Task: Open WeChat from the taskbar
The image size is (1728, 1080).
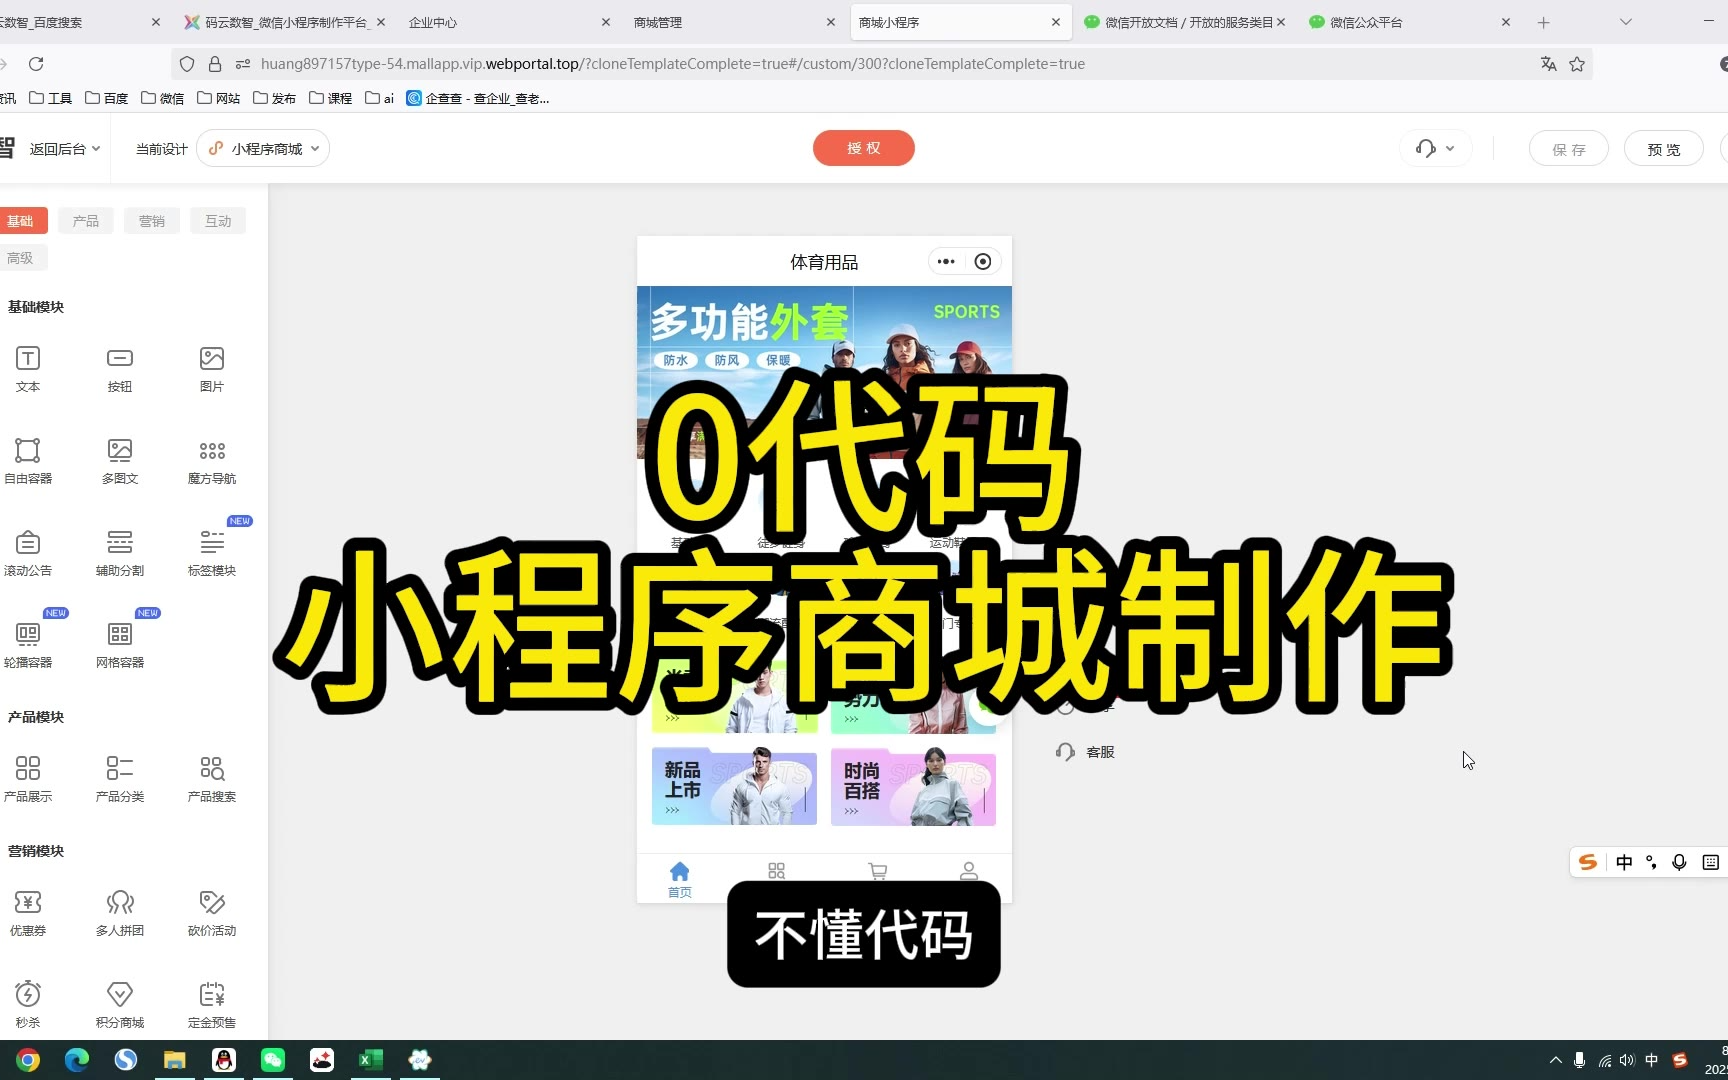Action: 273,1060
